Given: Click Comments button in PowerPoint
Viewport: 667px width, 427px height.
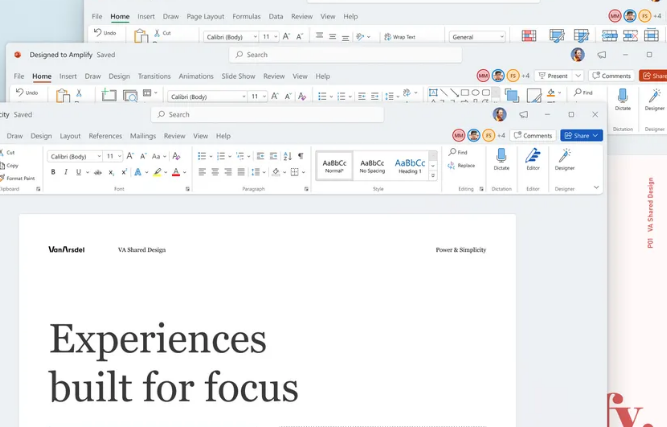Looking at the screenshot, I should pos(611,76).
